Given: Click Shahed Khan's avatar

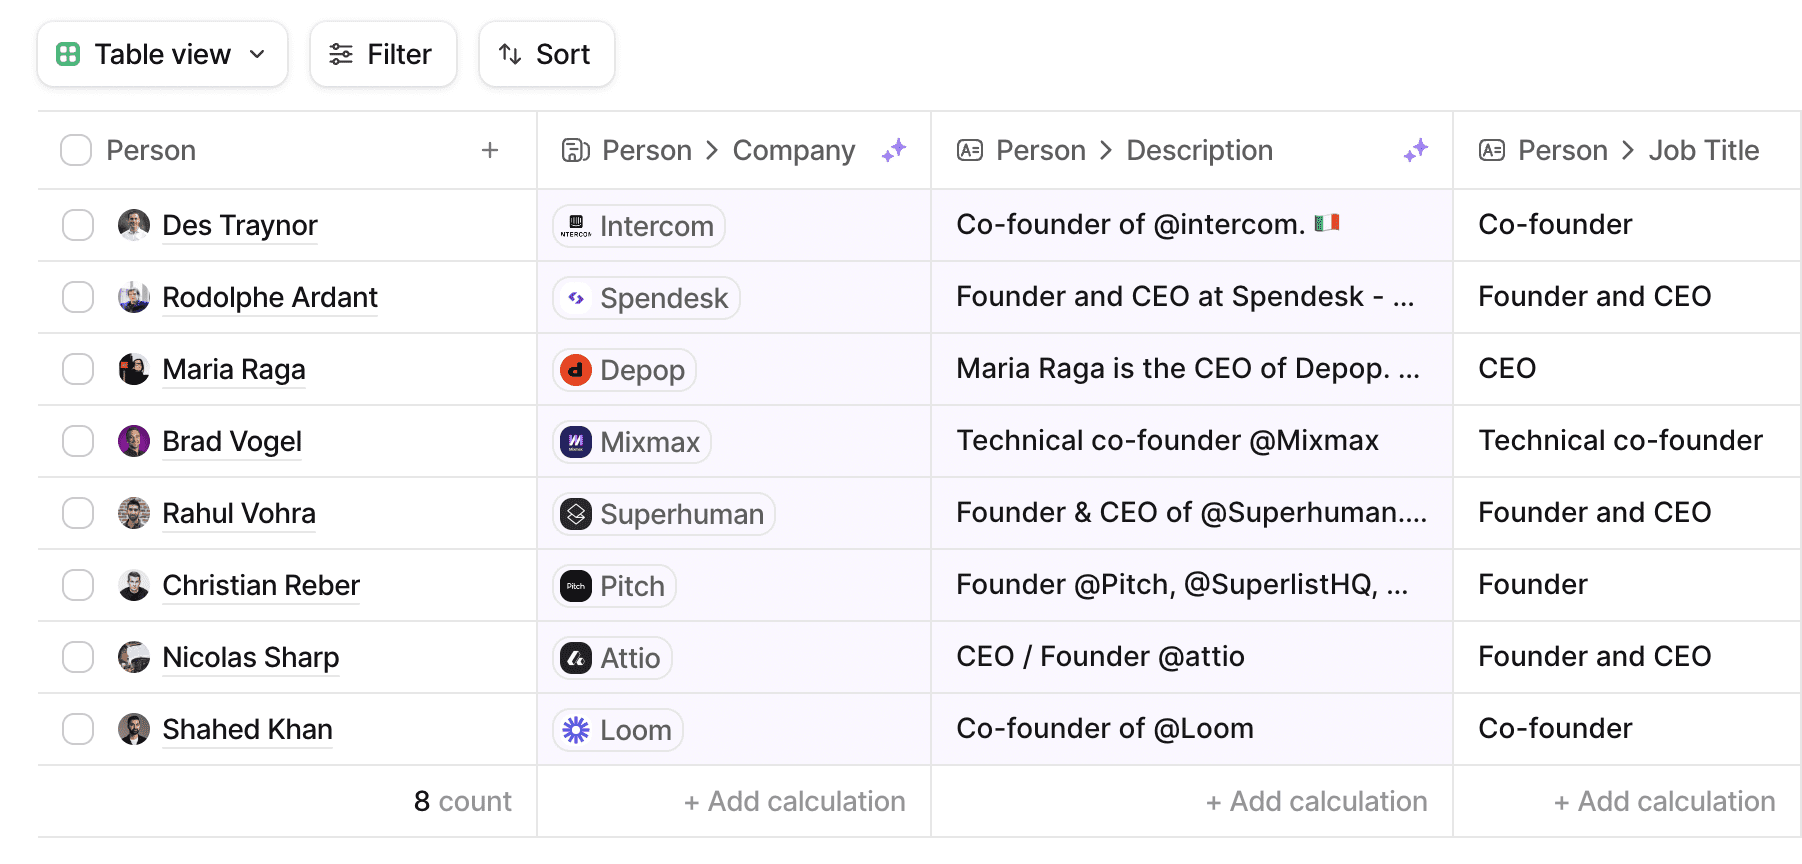Looking at the screenshot, I should pos(134,729).
